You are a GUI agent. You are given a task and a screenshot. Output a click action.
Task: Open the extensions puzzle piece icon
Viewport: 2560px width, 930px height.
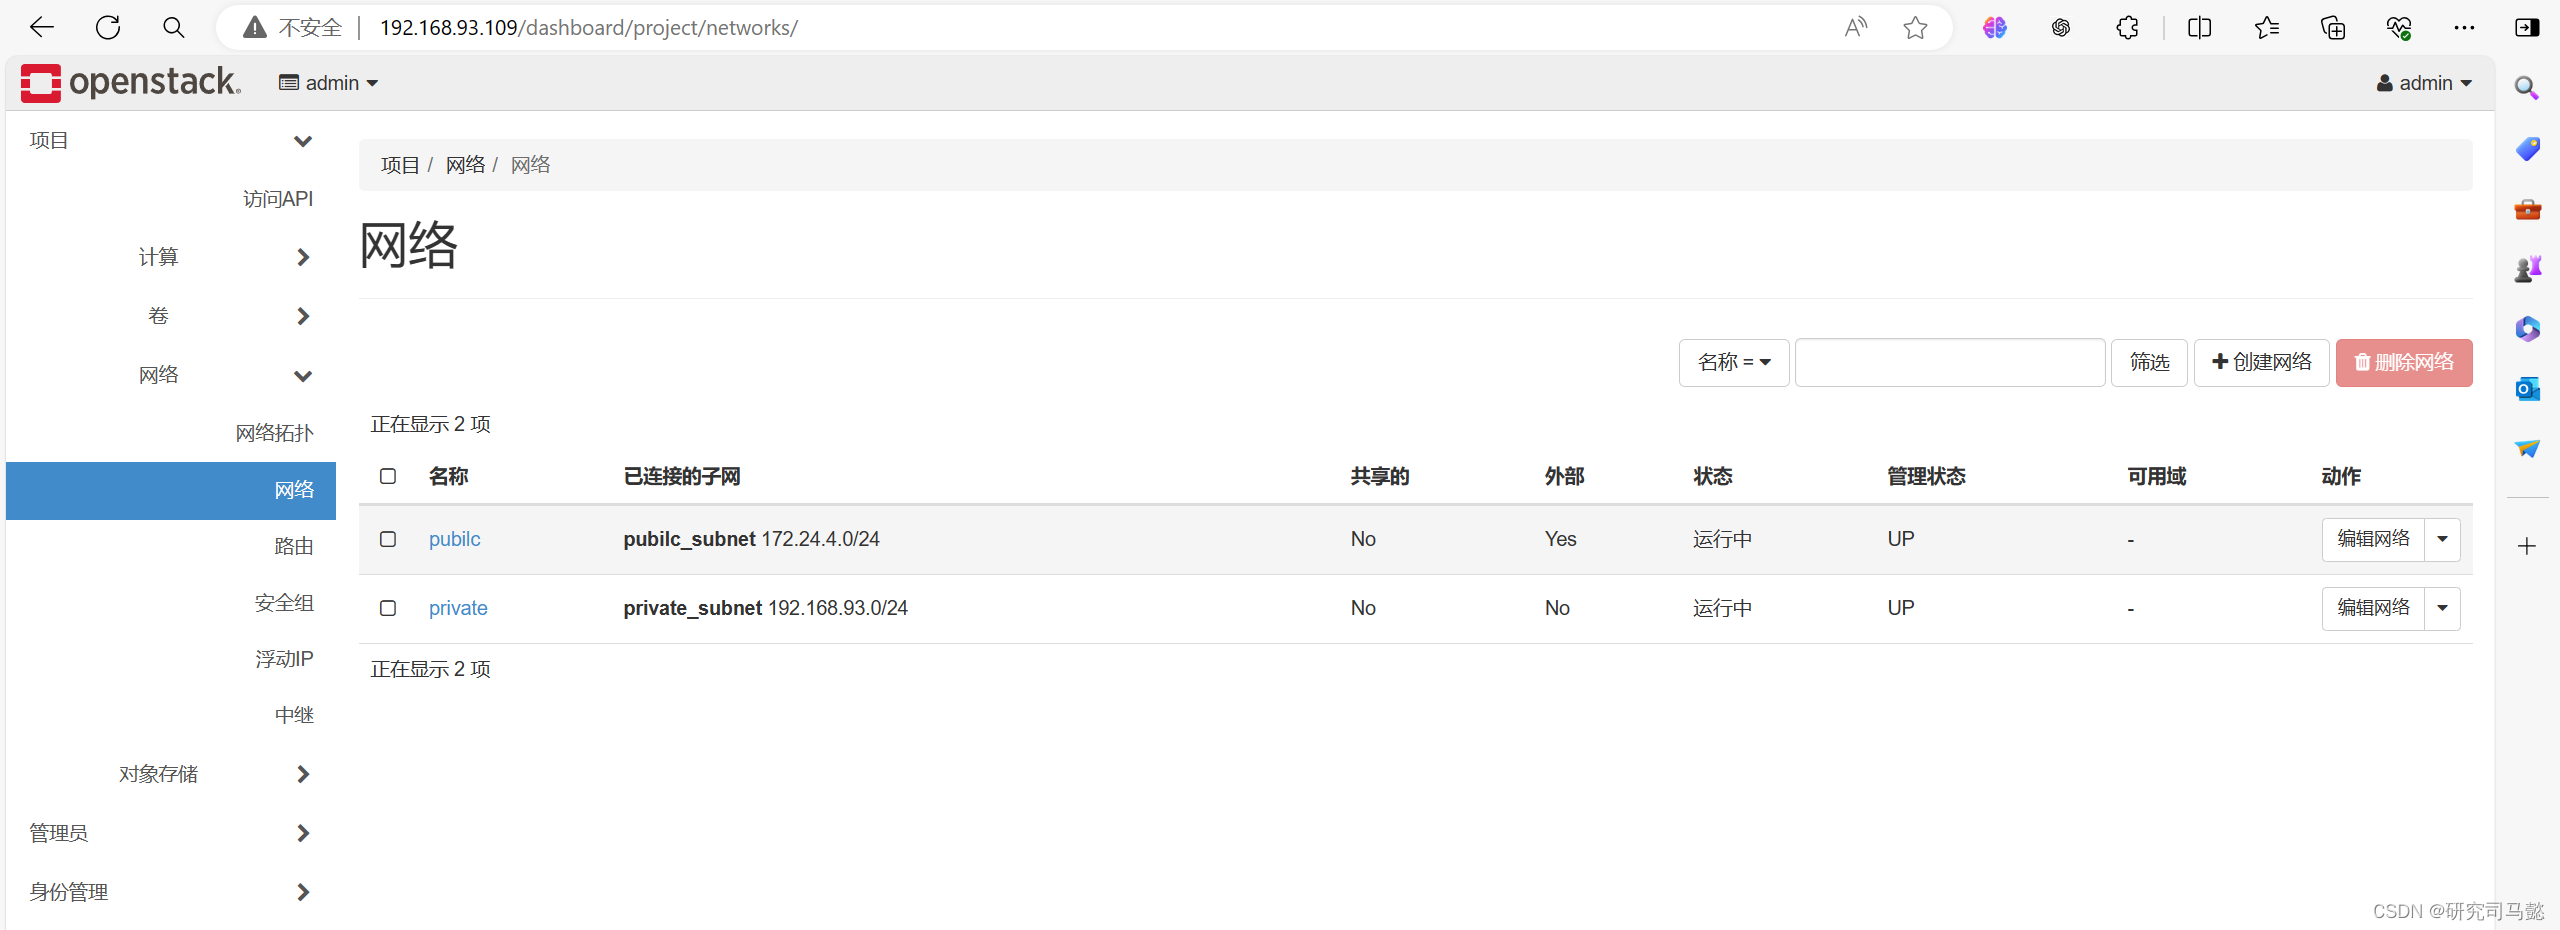point(2127,27)
